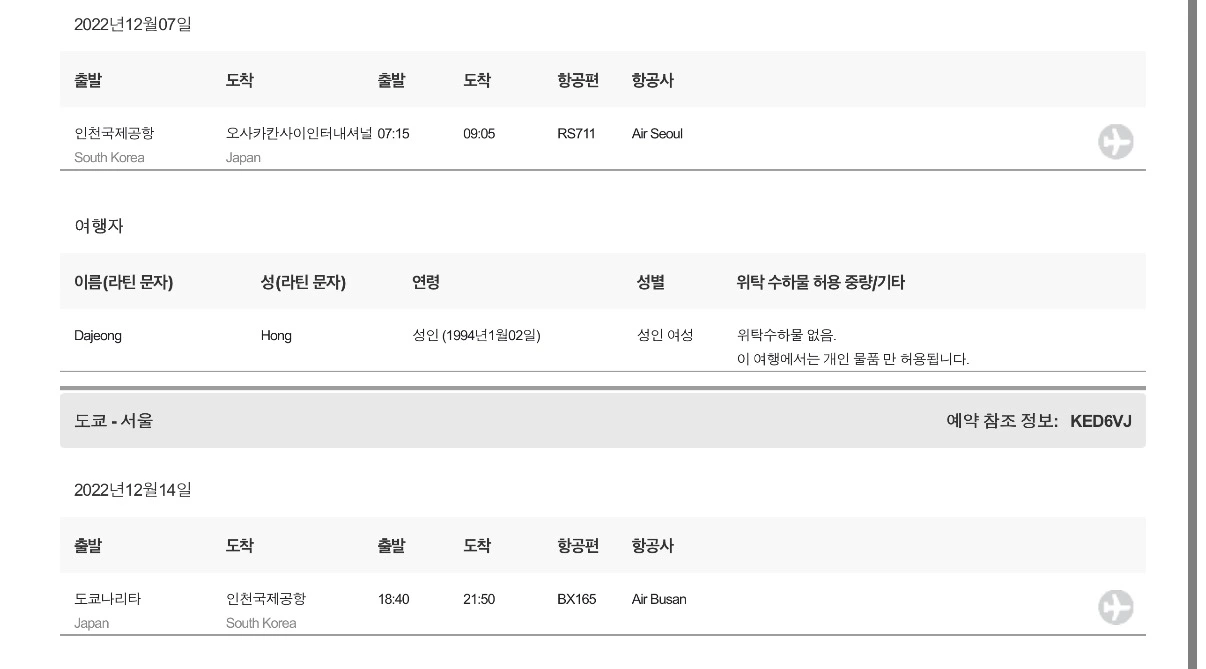This screenshot has width=1206, height=669.
Task: Click passenger first name Dajeong
Action: pos(98,336)
